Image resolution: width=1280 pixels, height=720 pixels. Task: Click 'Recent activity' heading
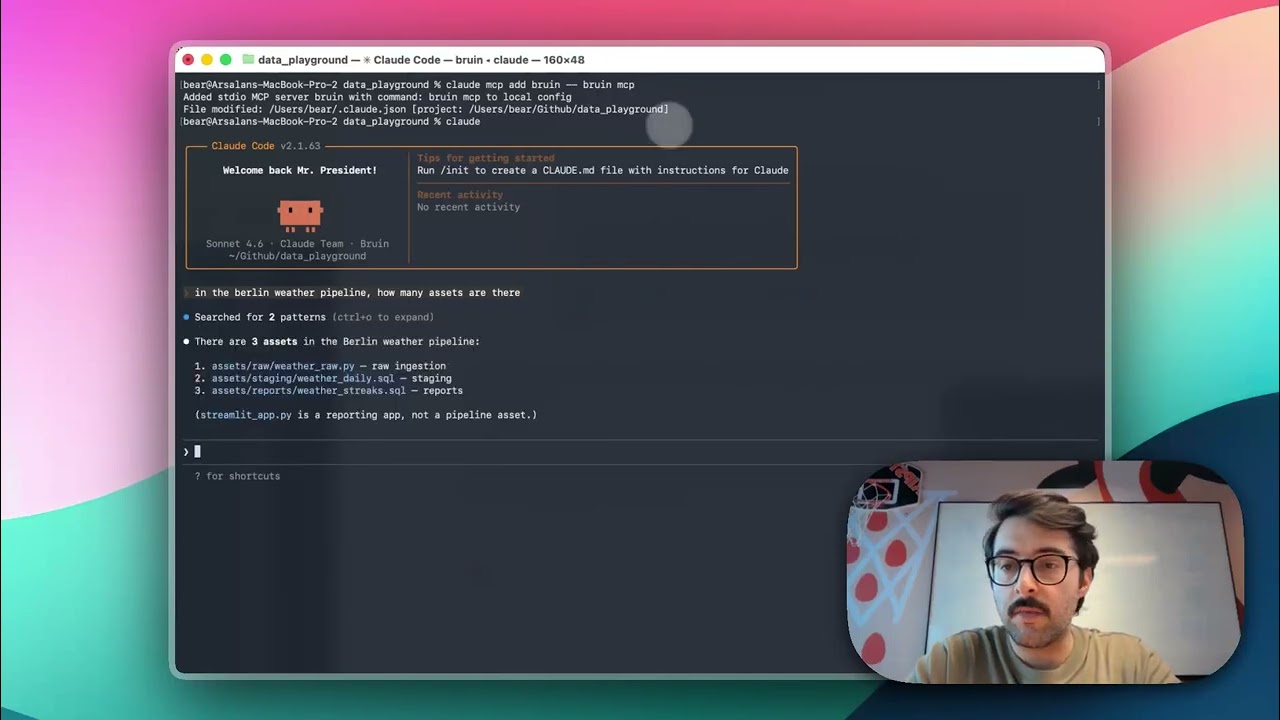coord(460,195)
